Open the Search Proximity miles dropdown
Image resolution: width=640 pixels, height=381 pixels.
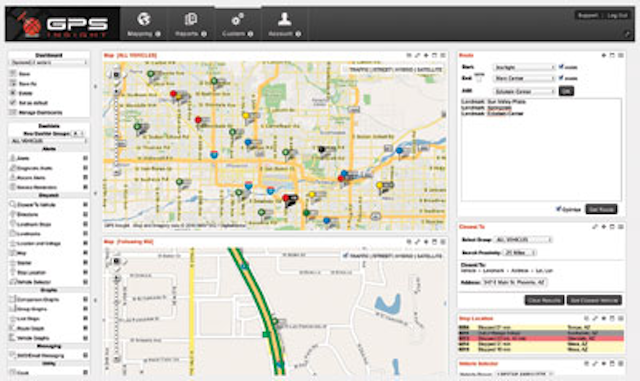pyautogui.click(x=520, y=253)
